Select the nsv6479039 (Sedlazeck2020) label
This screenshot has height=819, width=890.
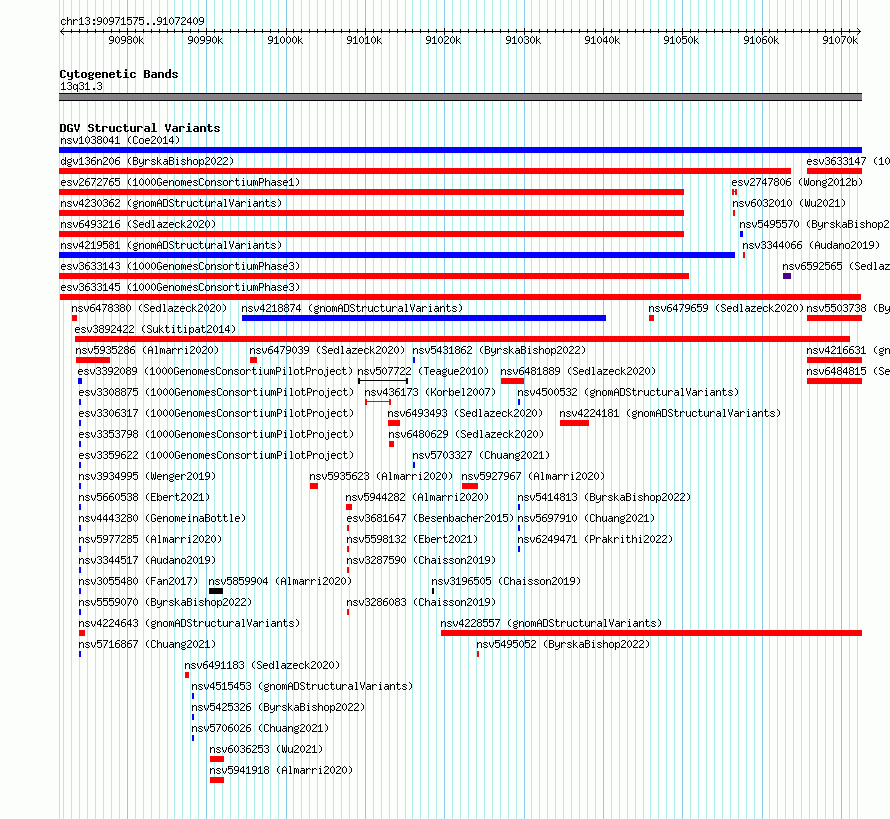tap(328, 350)
